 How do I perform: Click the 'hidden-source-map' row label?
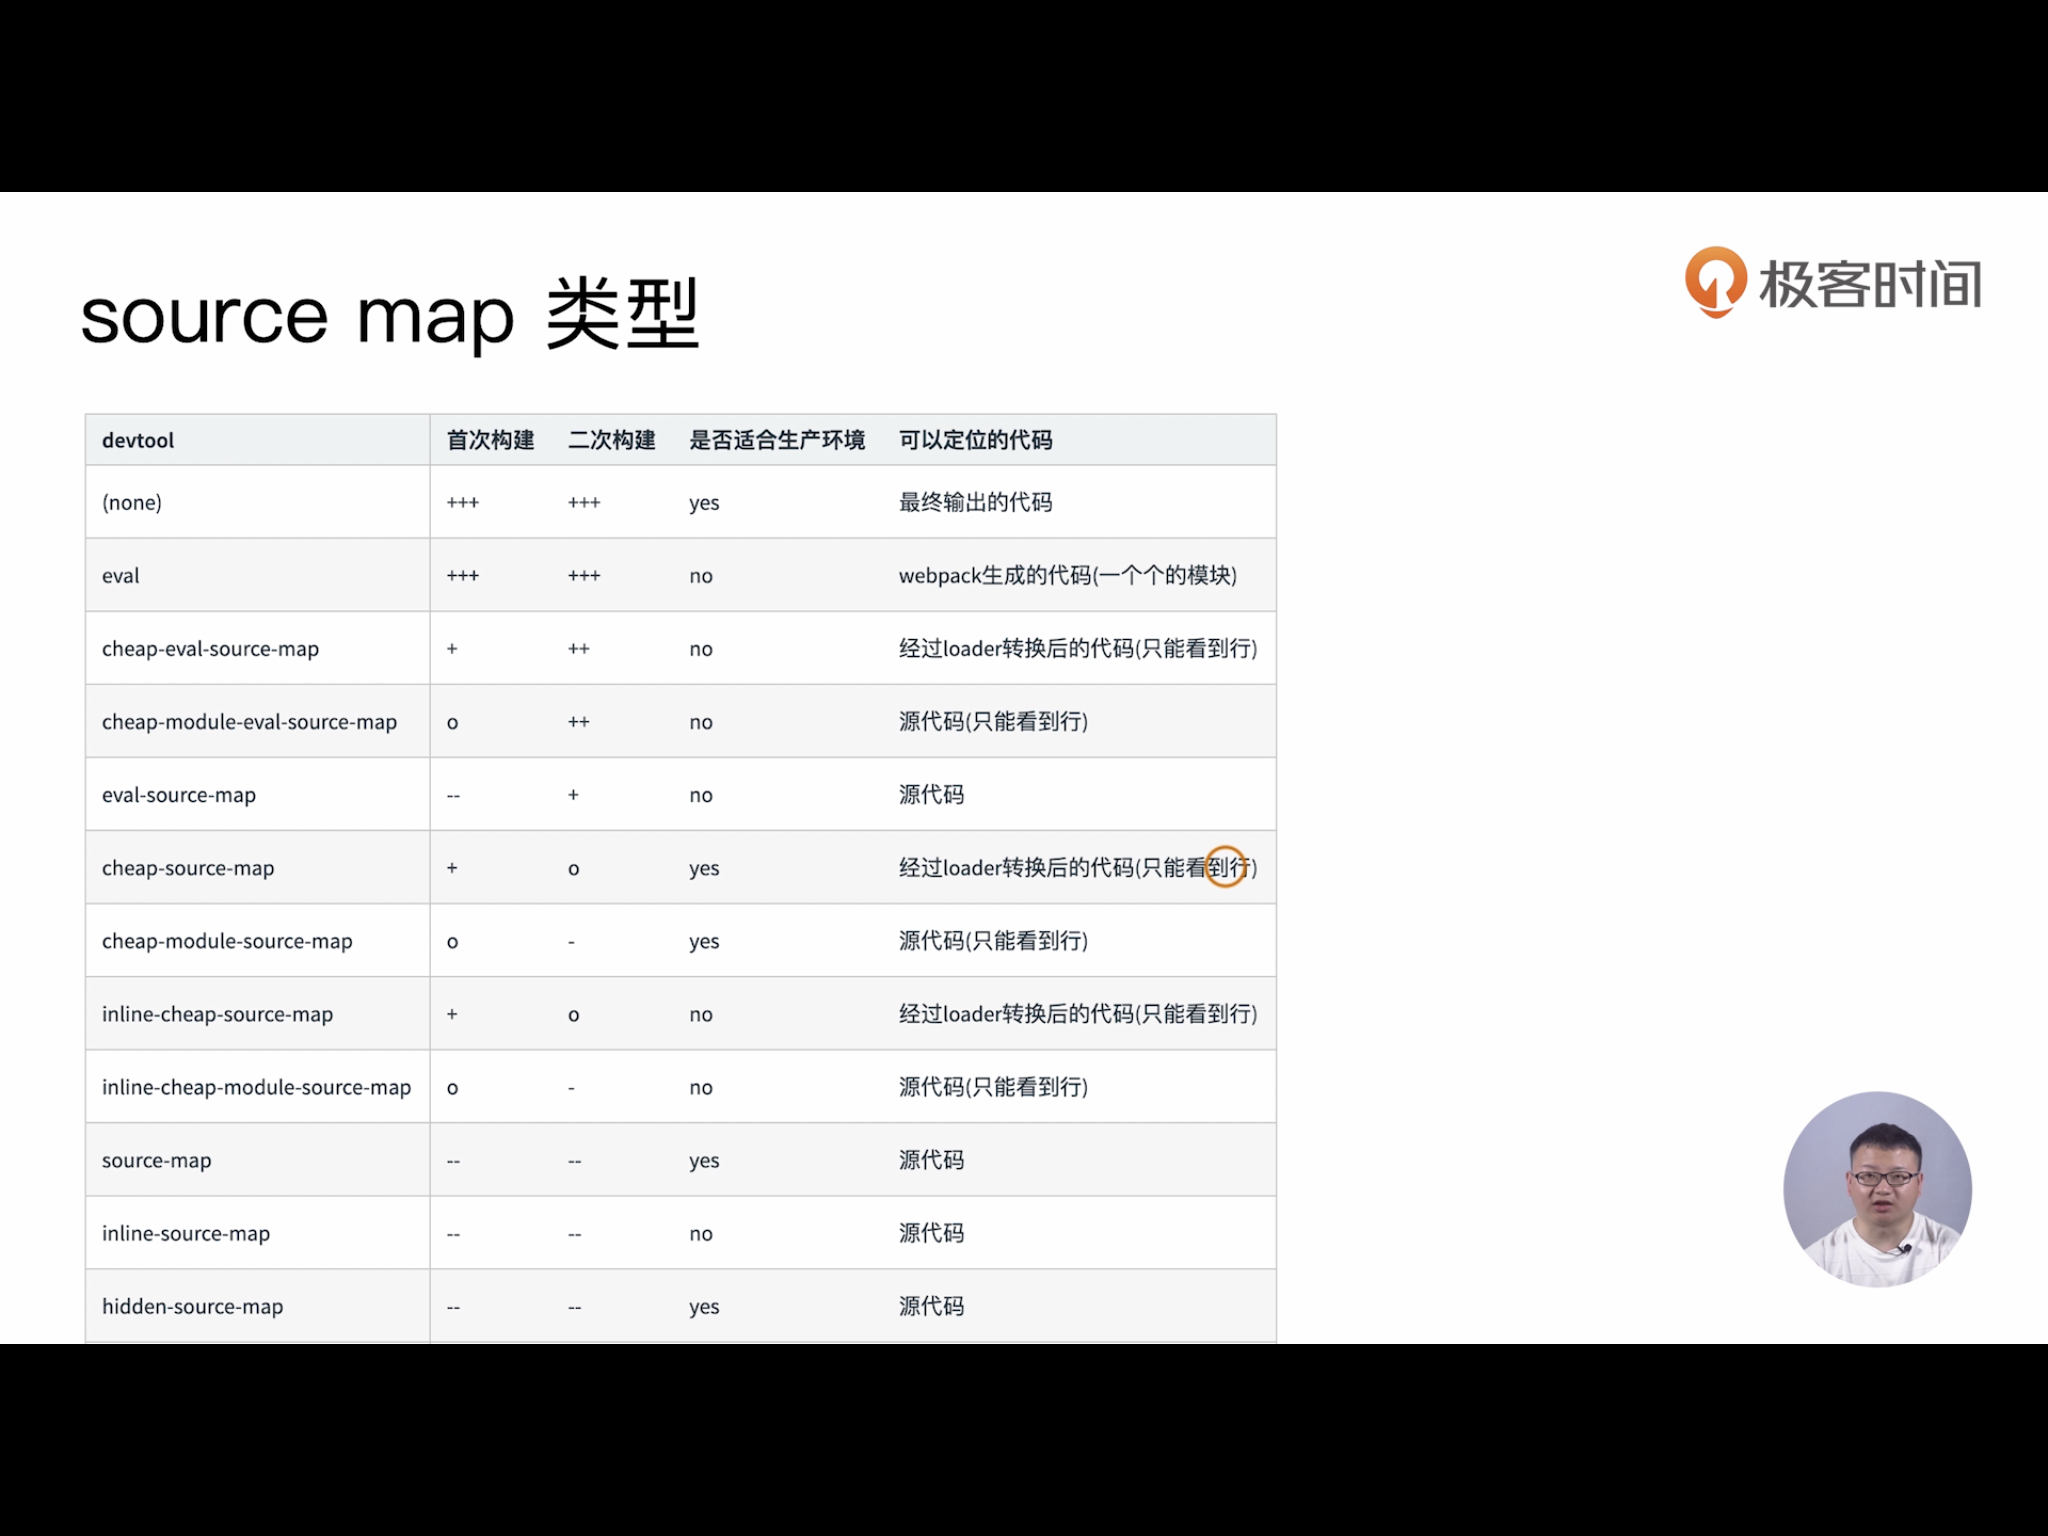click(192, 1306)
